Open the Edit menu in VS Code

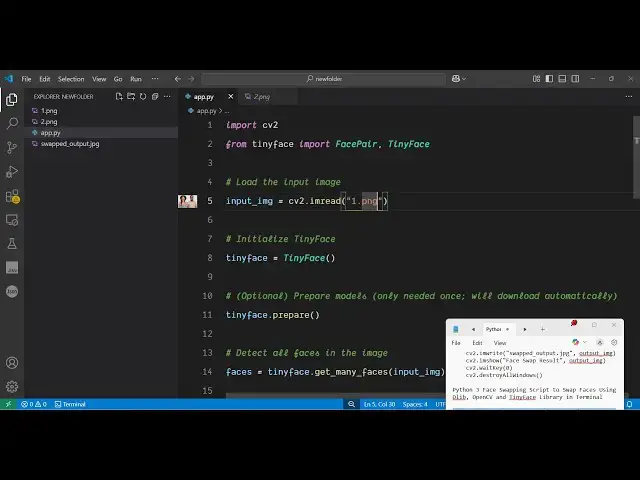(44, 79)
